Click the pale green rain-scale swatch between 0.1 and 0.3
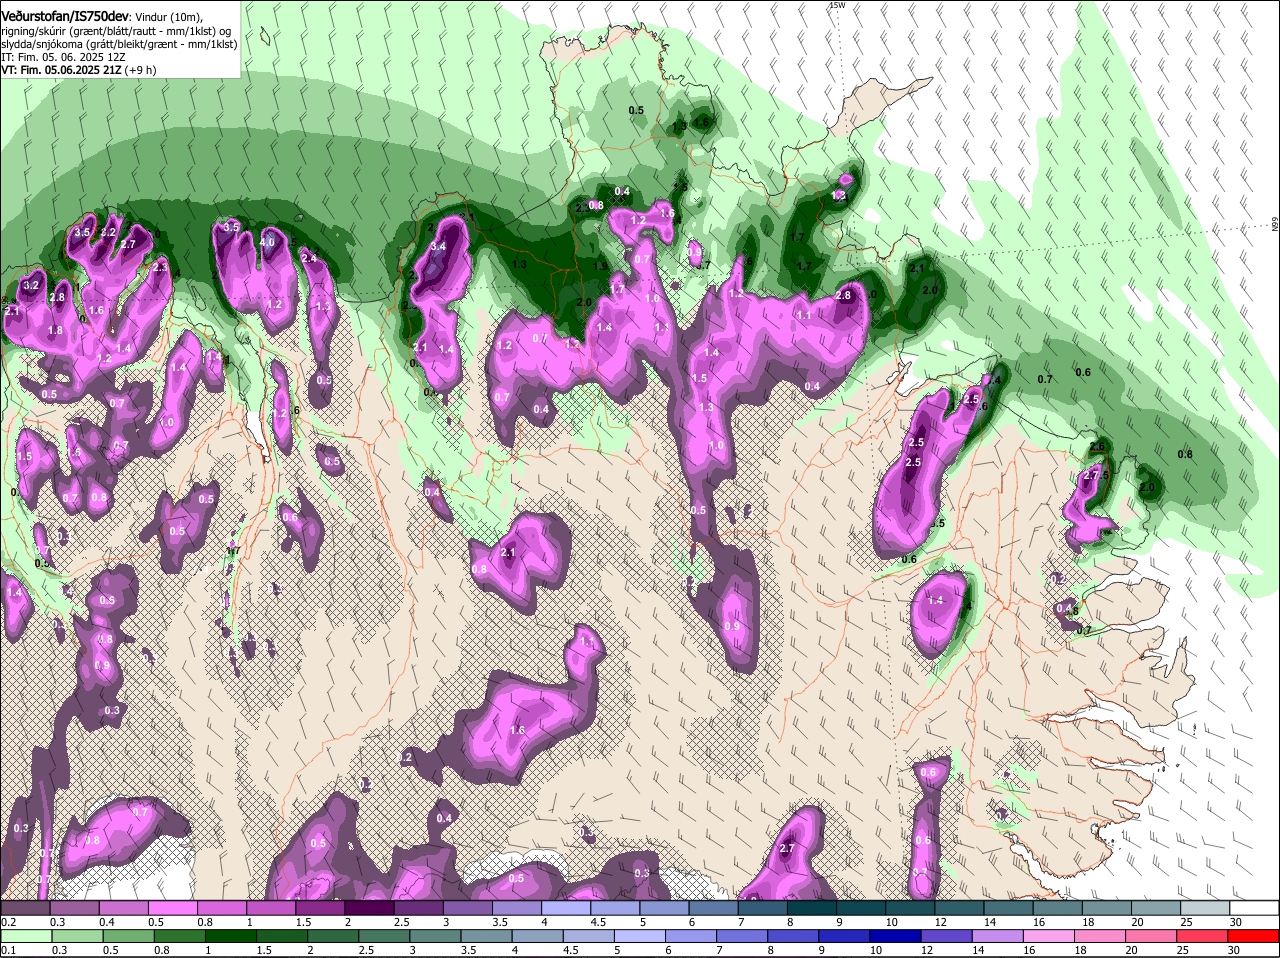 pyautogui.click(x=25, y=936)
